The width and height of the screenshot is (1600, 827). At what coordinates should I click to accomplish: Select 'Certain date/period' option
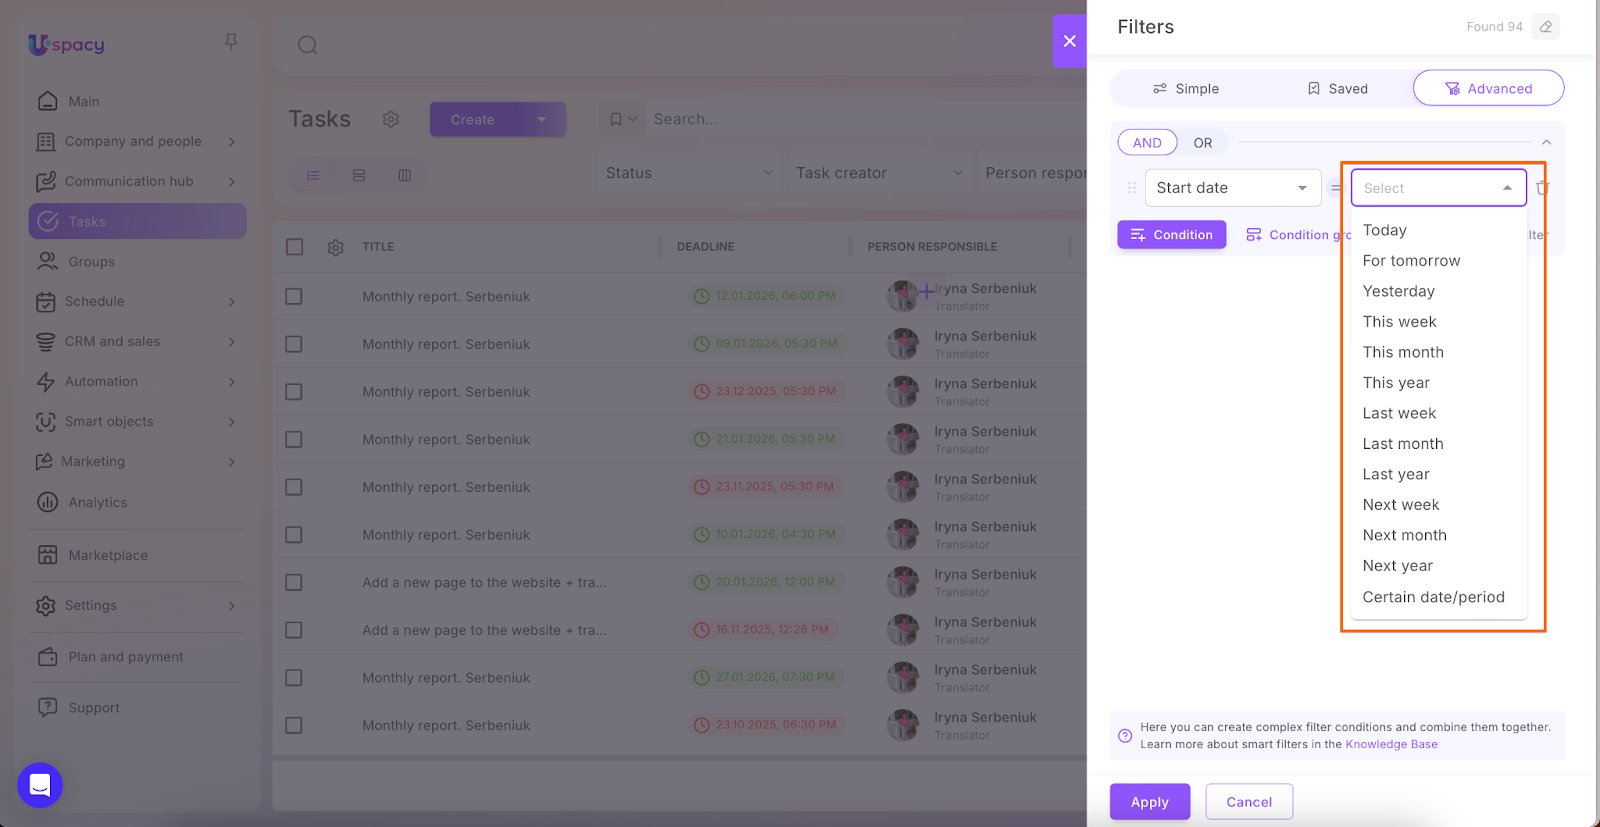(x=1433, y=597)
